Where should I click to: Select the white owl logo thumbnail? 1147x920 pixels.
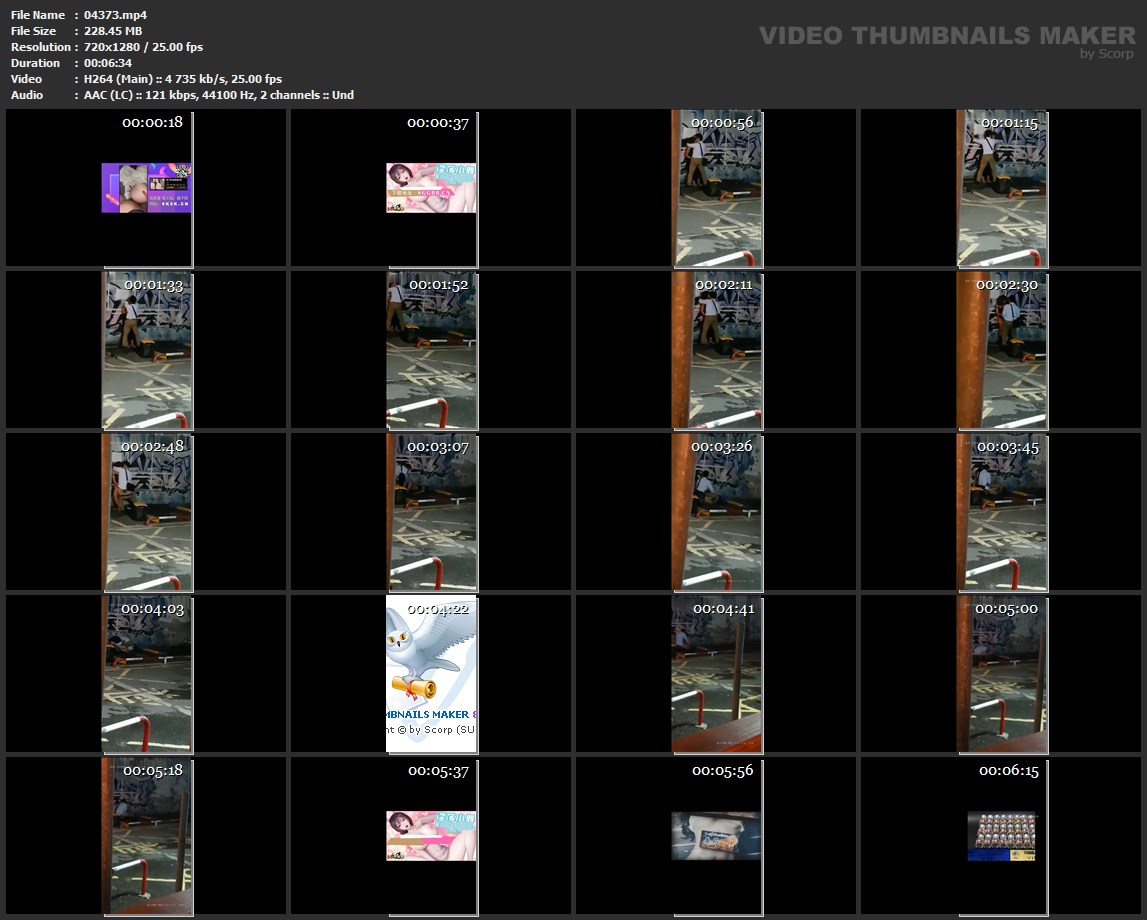click(431, 674)
